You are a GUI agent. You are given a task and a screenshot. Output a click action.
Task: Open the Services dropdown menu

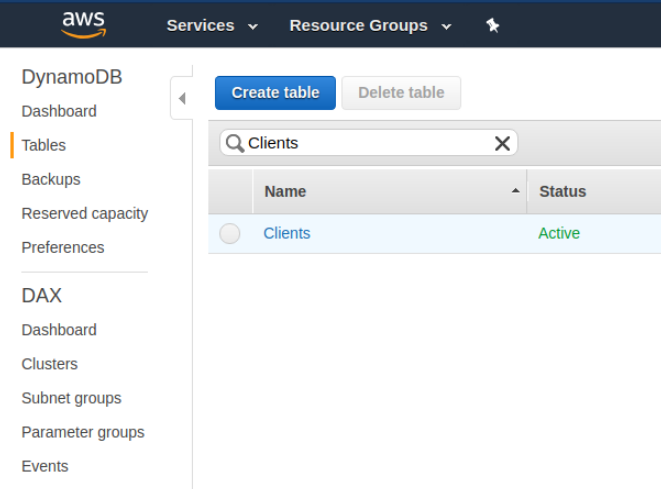pos(212,26)
